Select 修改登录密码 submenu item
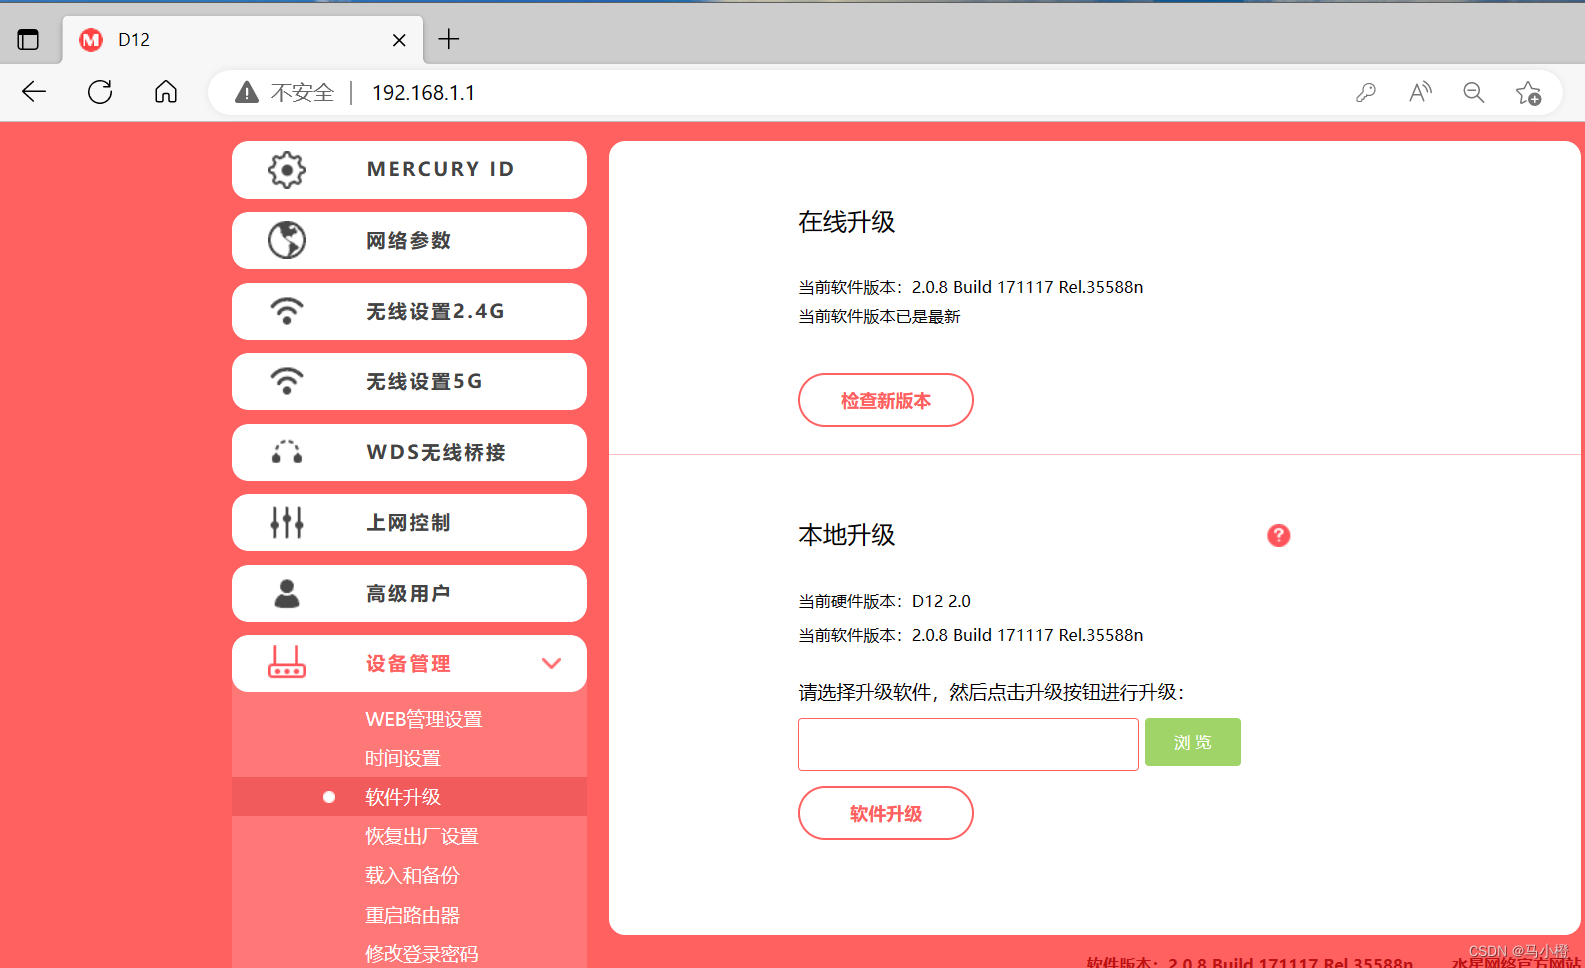 pos(422,954)
